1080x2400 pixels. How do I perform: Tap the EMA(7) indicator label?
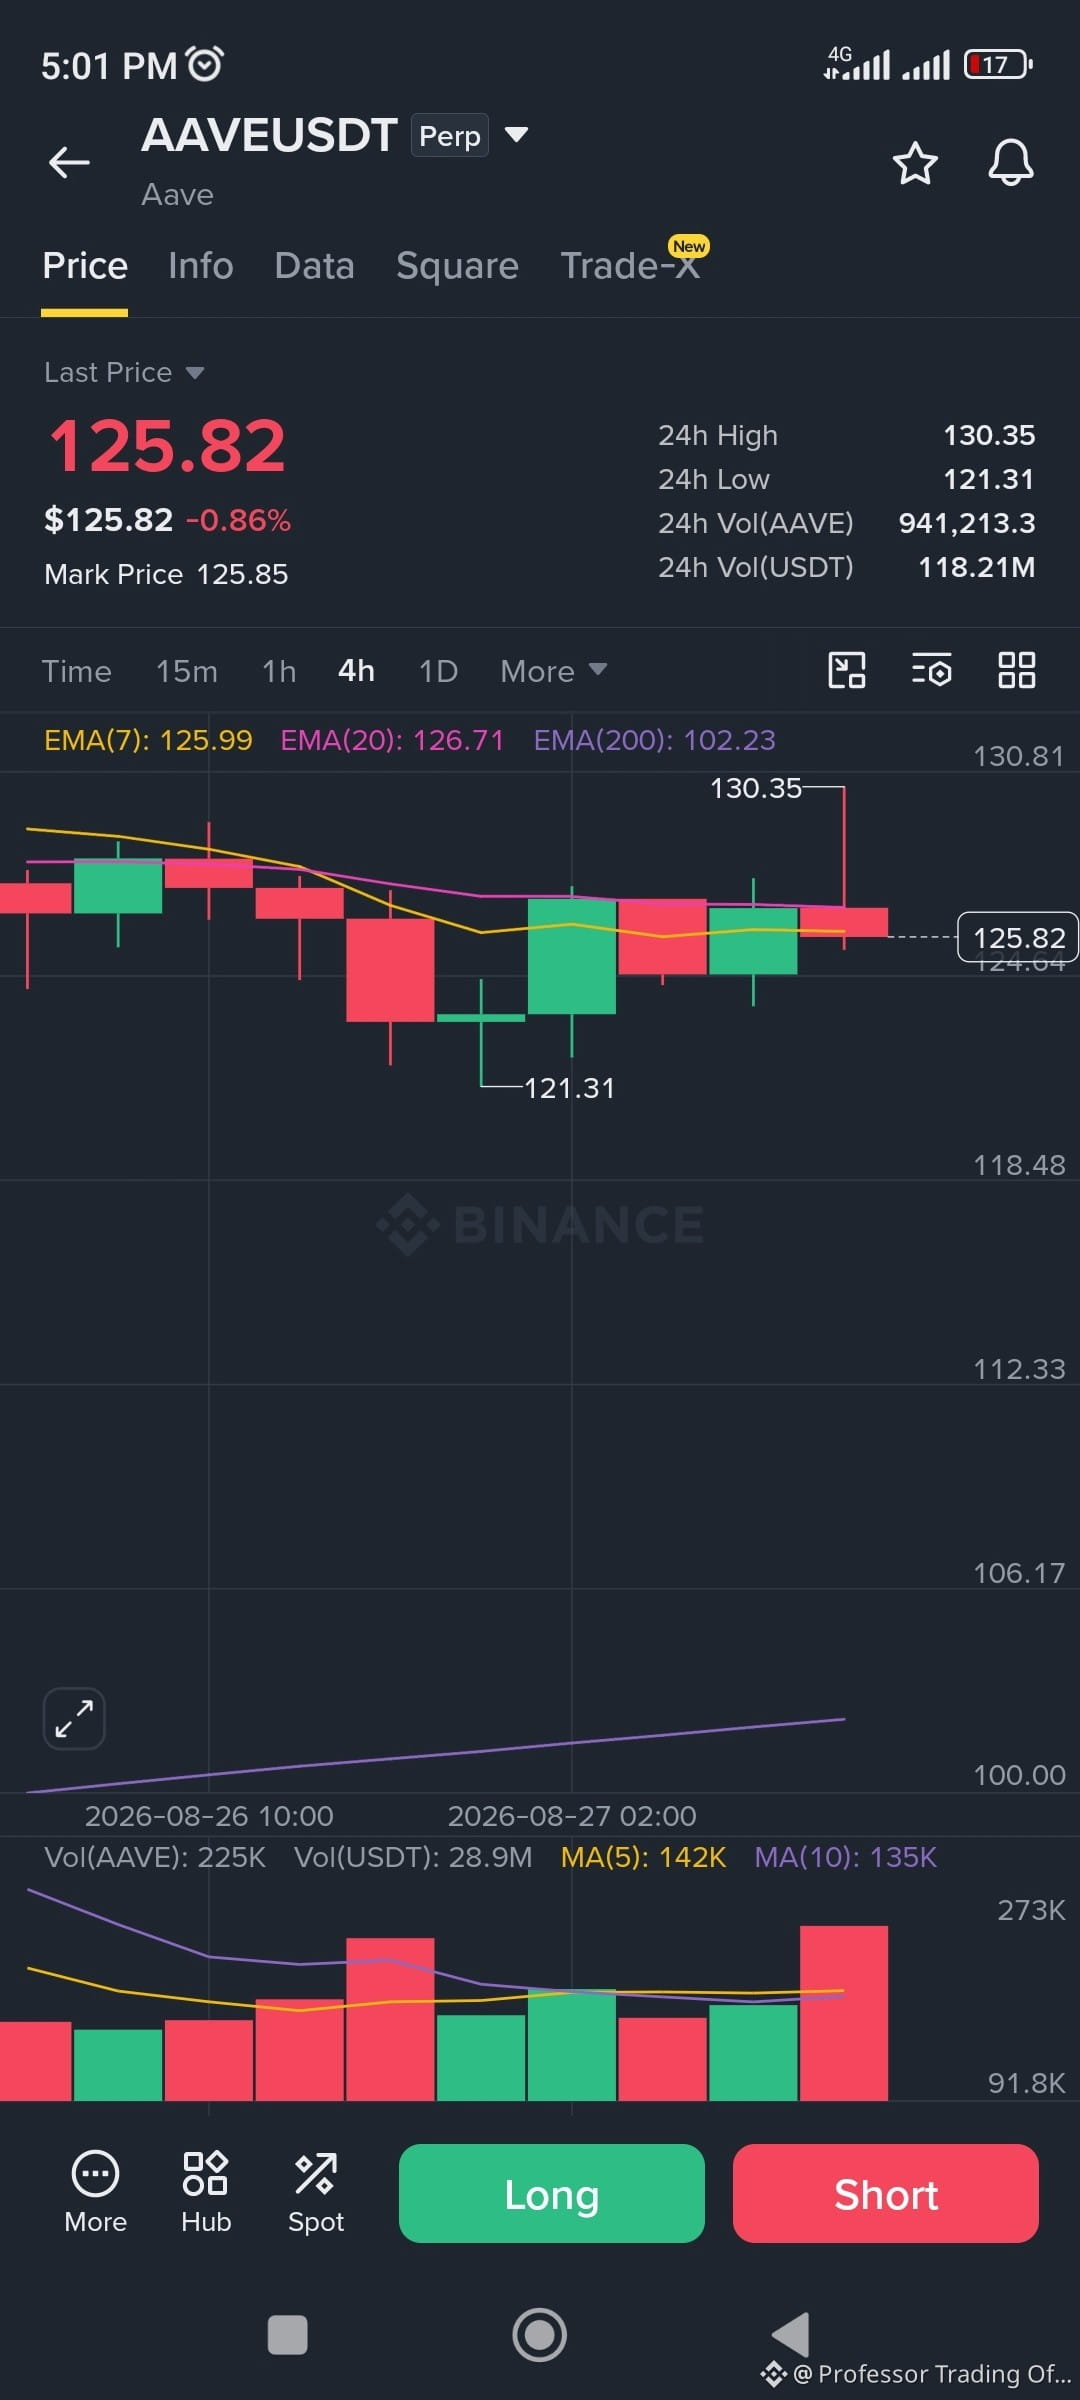(148, 740)
